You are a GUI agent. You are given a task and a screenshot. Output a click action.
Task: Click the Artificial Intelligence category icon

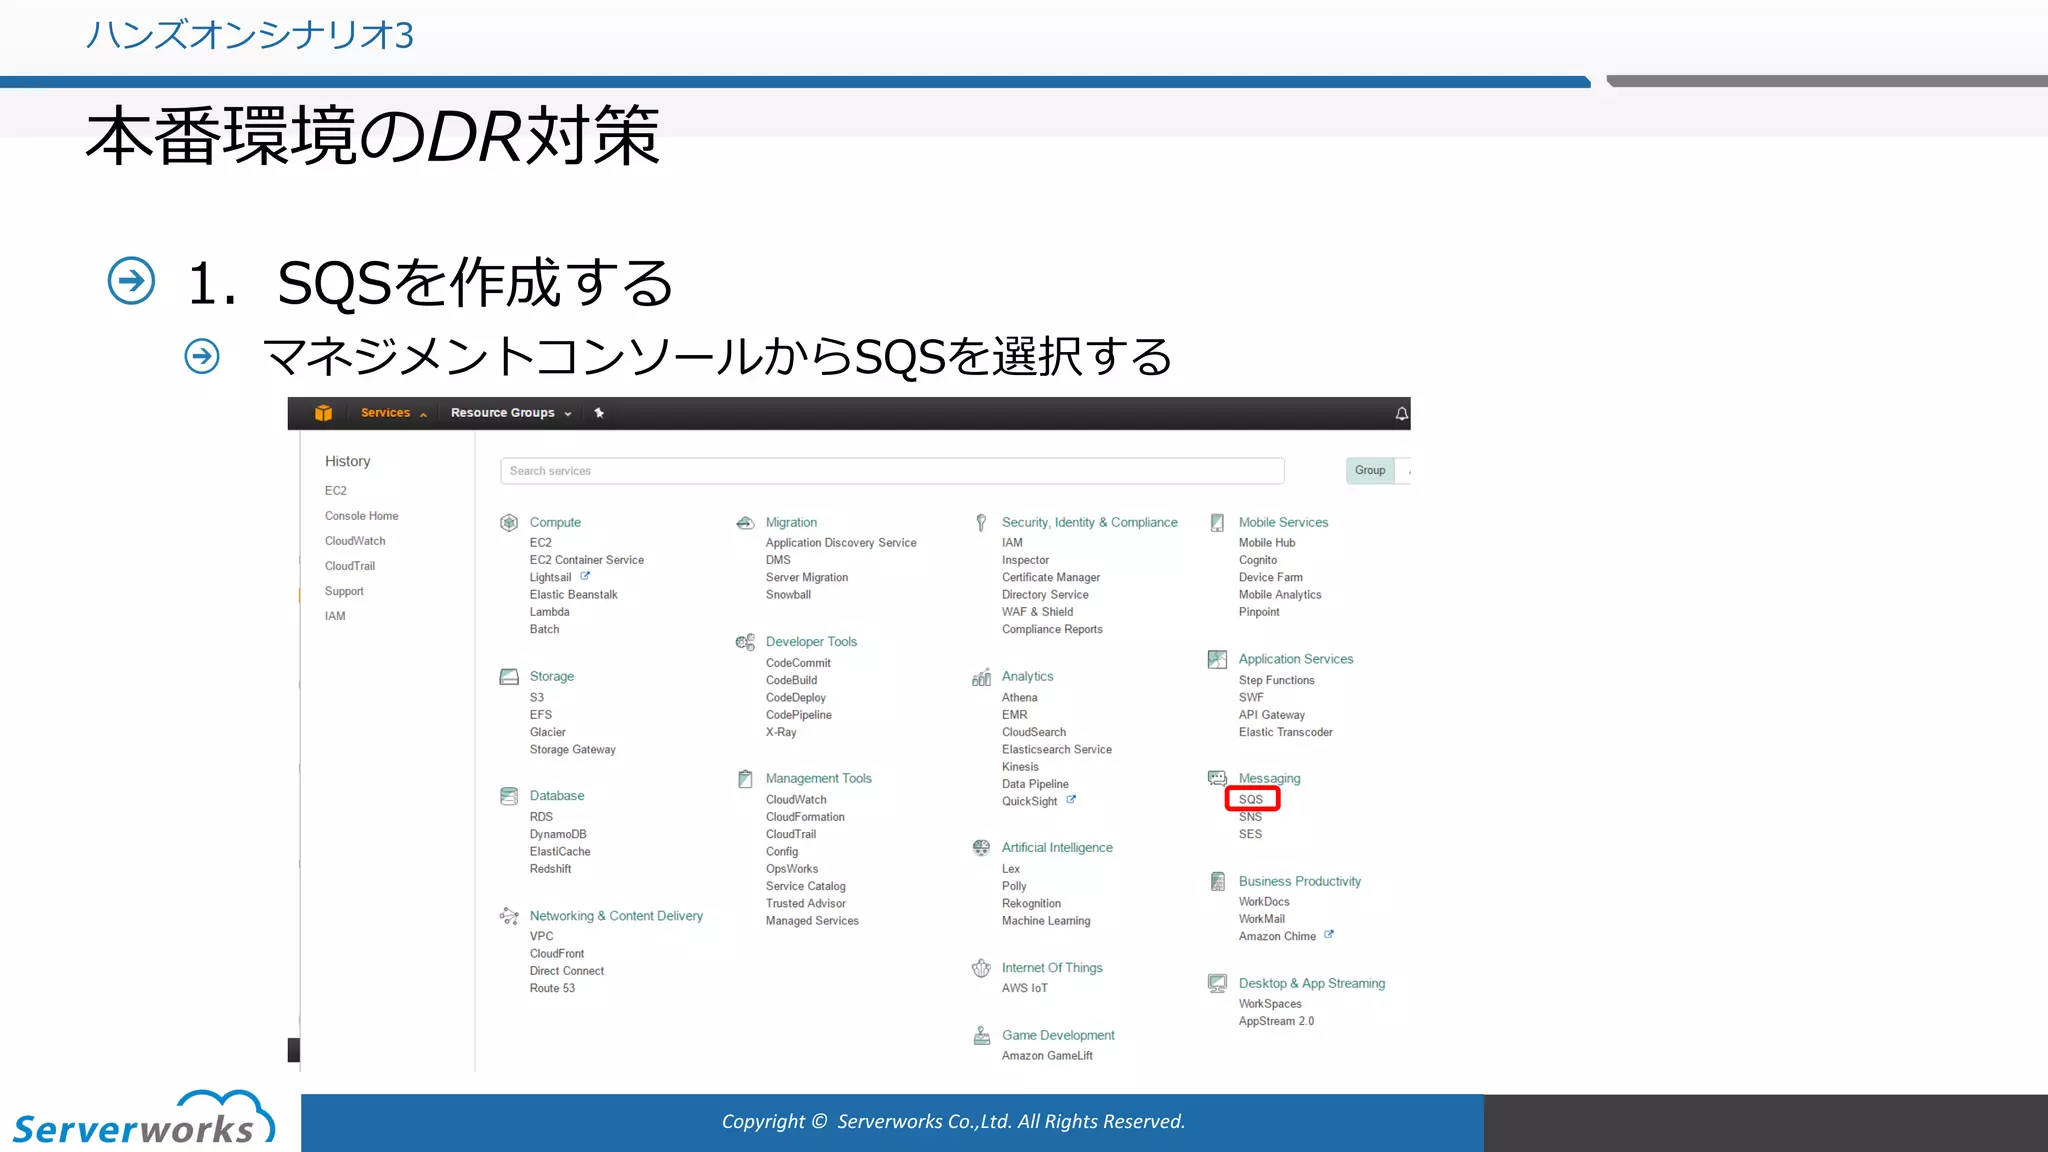[981, 848]
